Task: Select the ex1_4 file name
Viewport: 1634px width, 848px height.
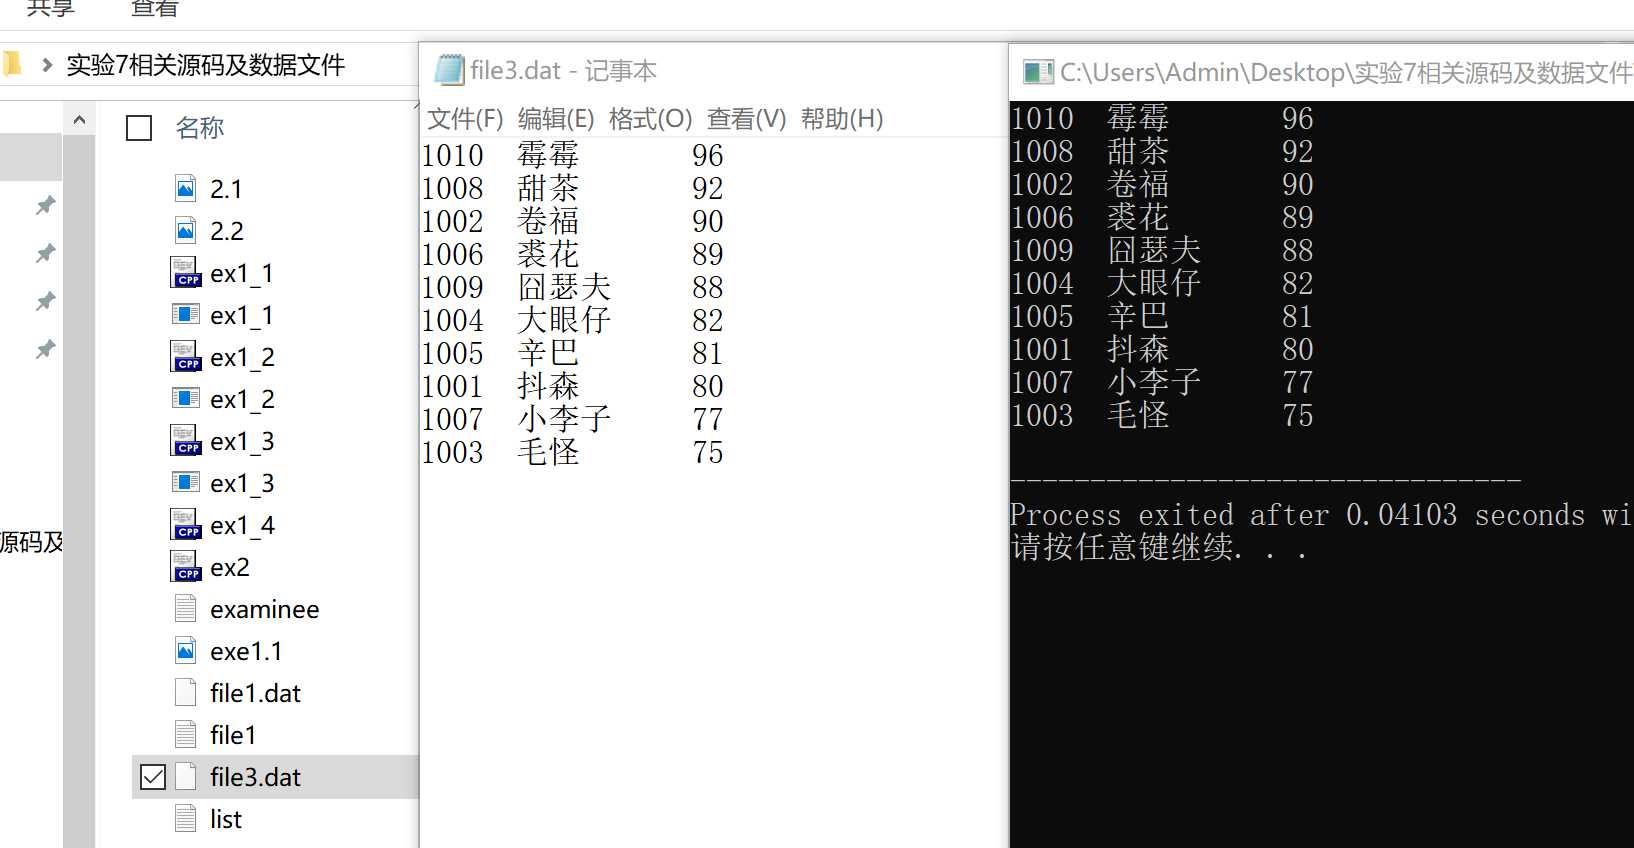Action: click(x=242, y=525)
